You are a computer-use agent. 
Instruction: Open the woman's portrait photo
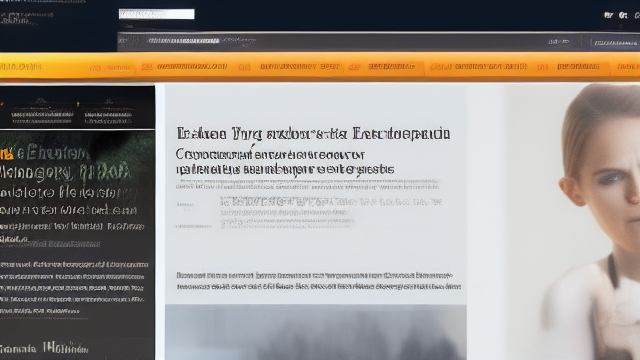pos(573,222)
